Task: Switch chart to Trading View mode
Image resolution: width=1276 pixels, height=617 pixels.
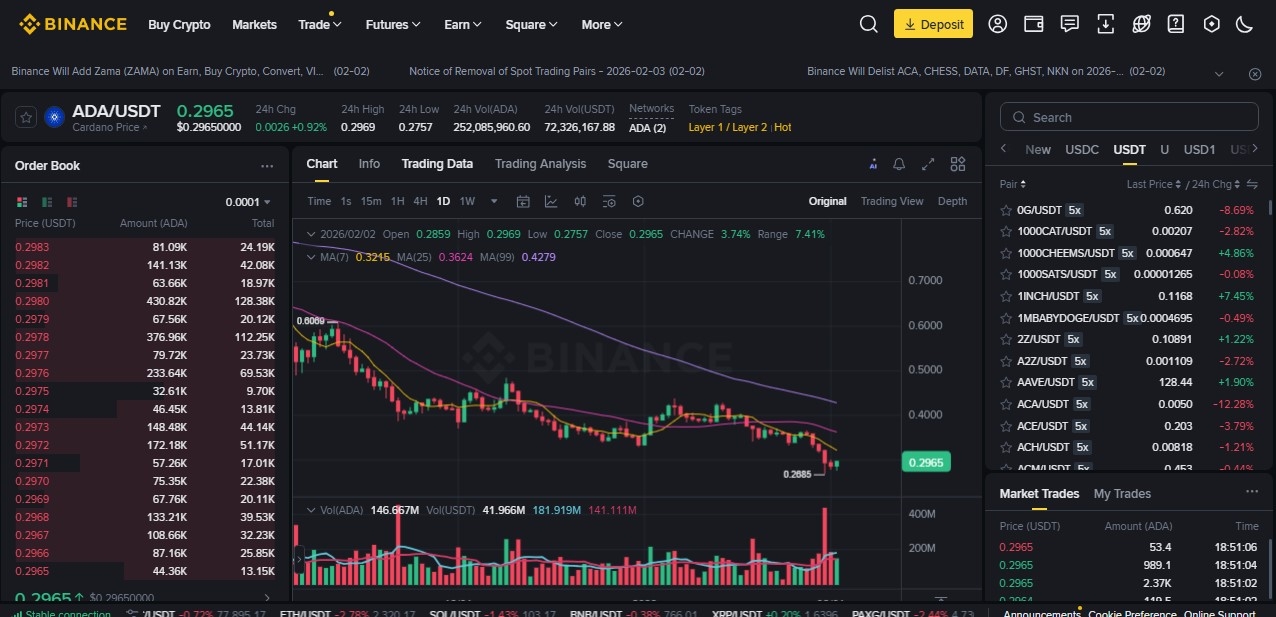Action: 892,201
